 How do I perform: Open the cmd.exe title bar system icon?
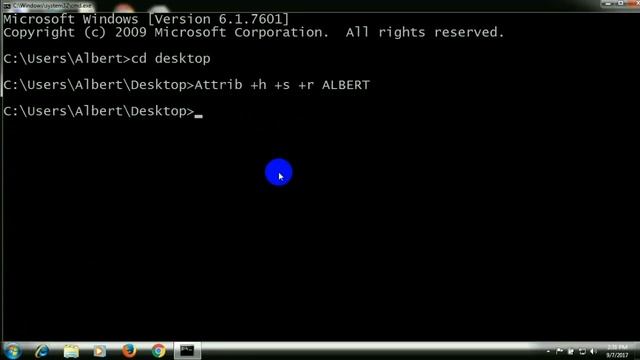tap(7, 6)
